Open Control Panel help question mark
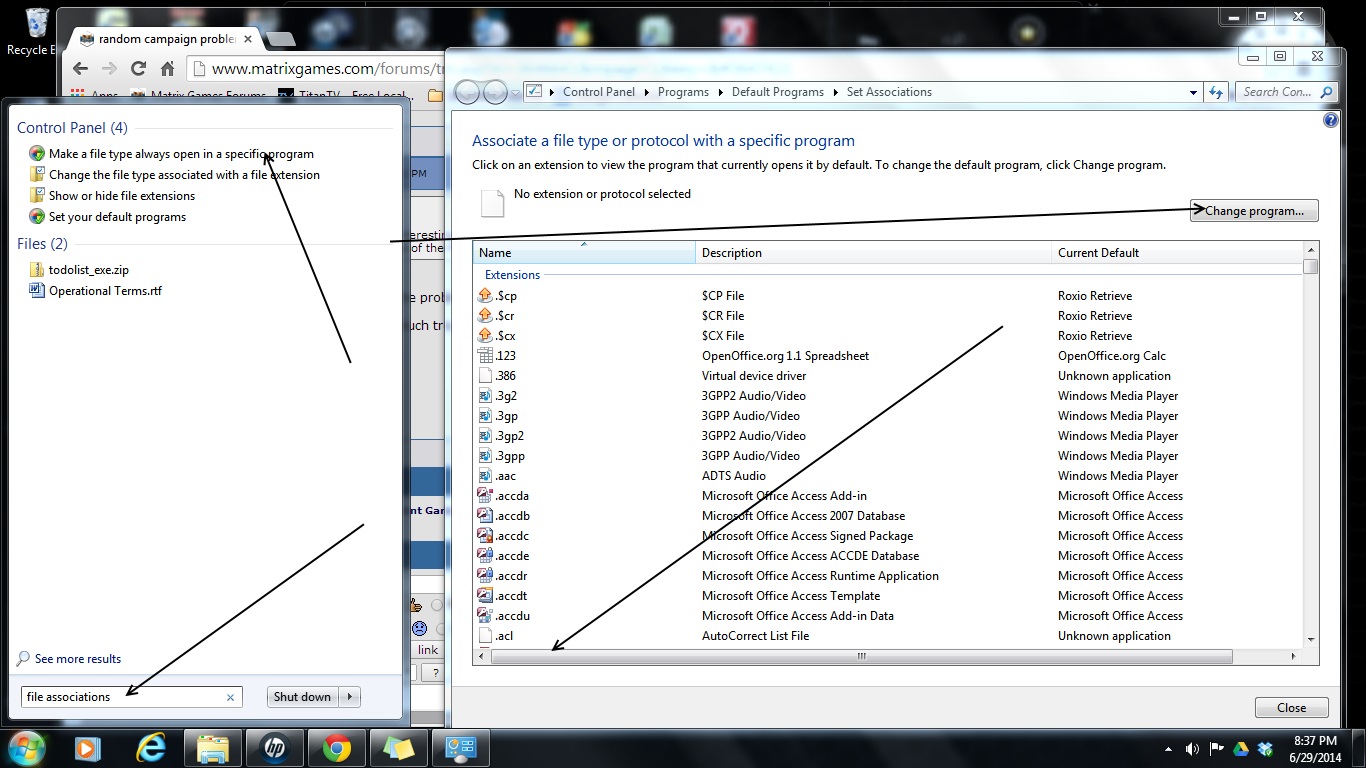Image resolution: width=1366 pixels, height=768 pixels. tap(1330, 120)
